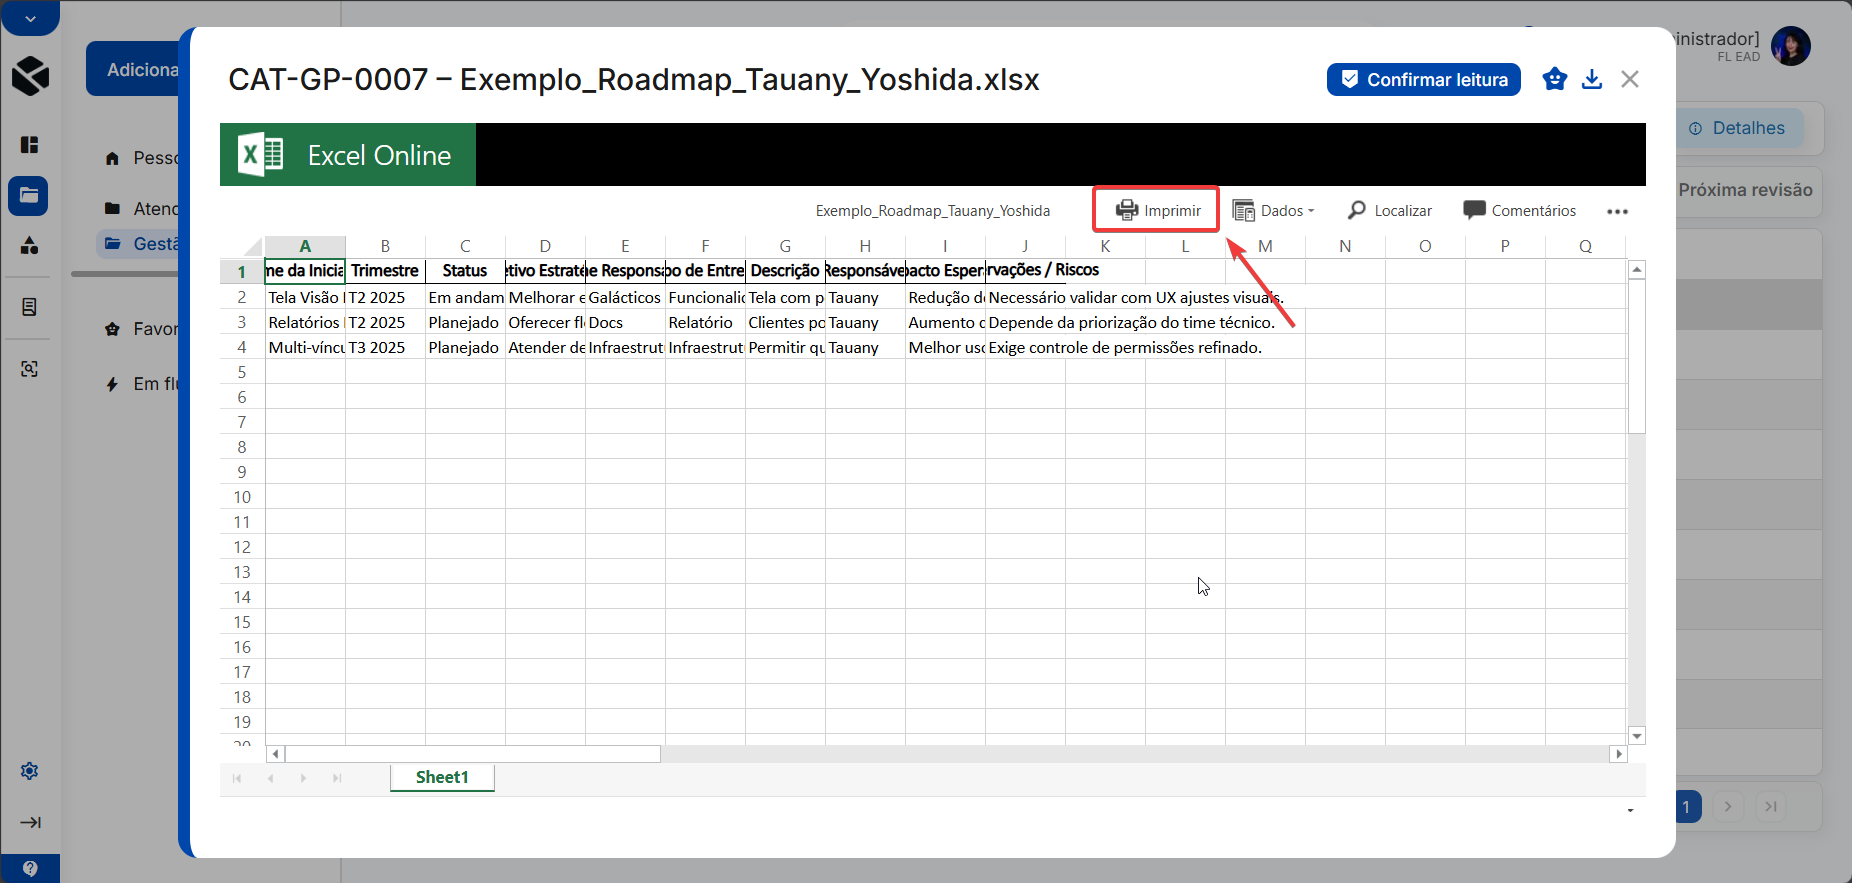Open documents folder icon in sidebar

[29, 196]
